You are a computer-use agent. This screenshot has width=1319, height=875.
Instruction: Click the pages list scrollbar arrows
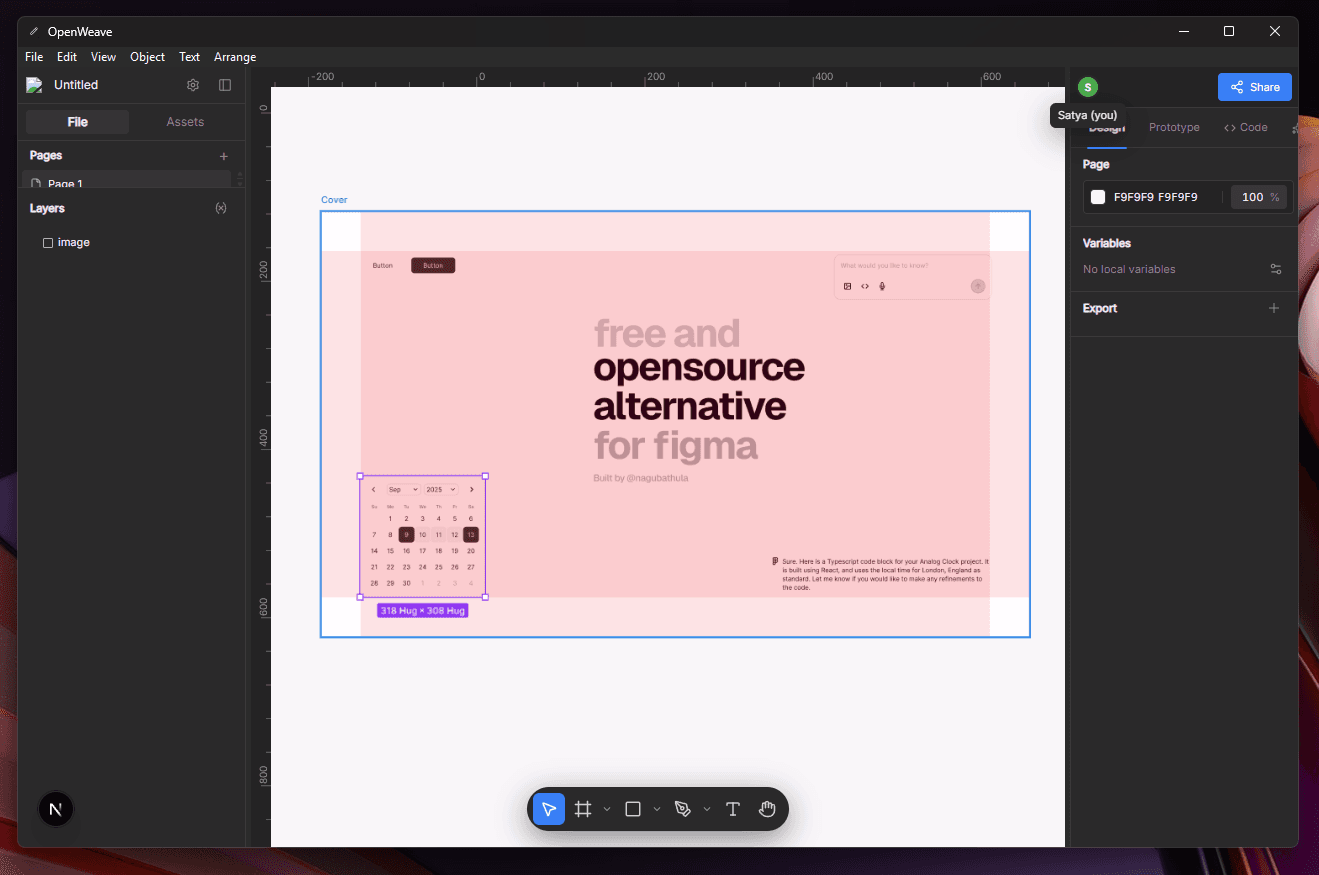pyautogui.click(x=239, y=179)
